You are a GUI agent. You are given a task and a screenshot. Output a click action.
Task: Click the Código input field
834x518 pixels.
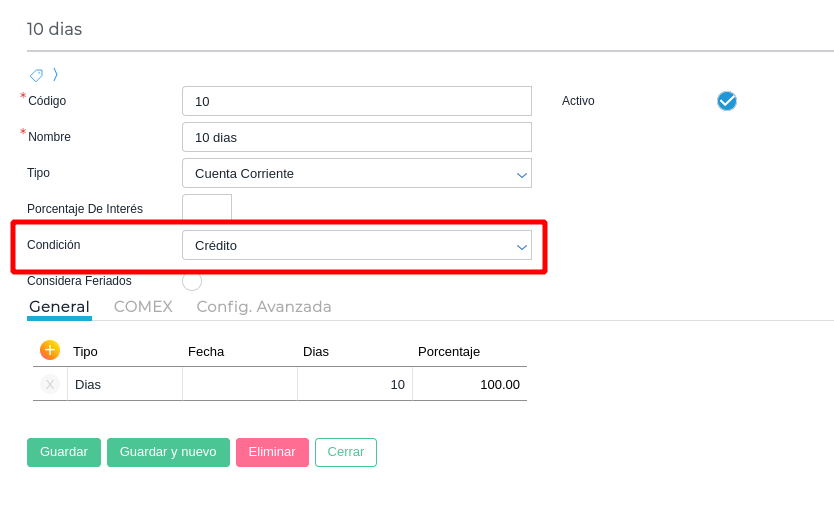pyautogui.click(x=356, y=101)
